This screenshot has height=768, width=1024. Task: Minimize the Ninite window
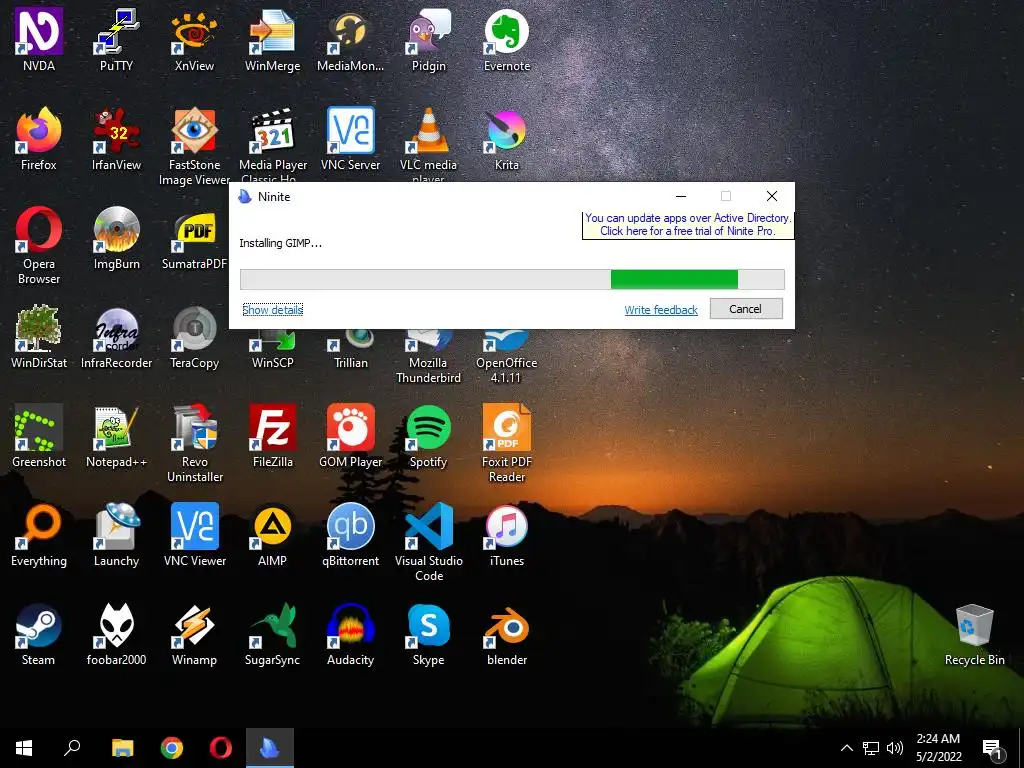coord(680,196)
